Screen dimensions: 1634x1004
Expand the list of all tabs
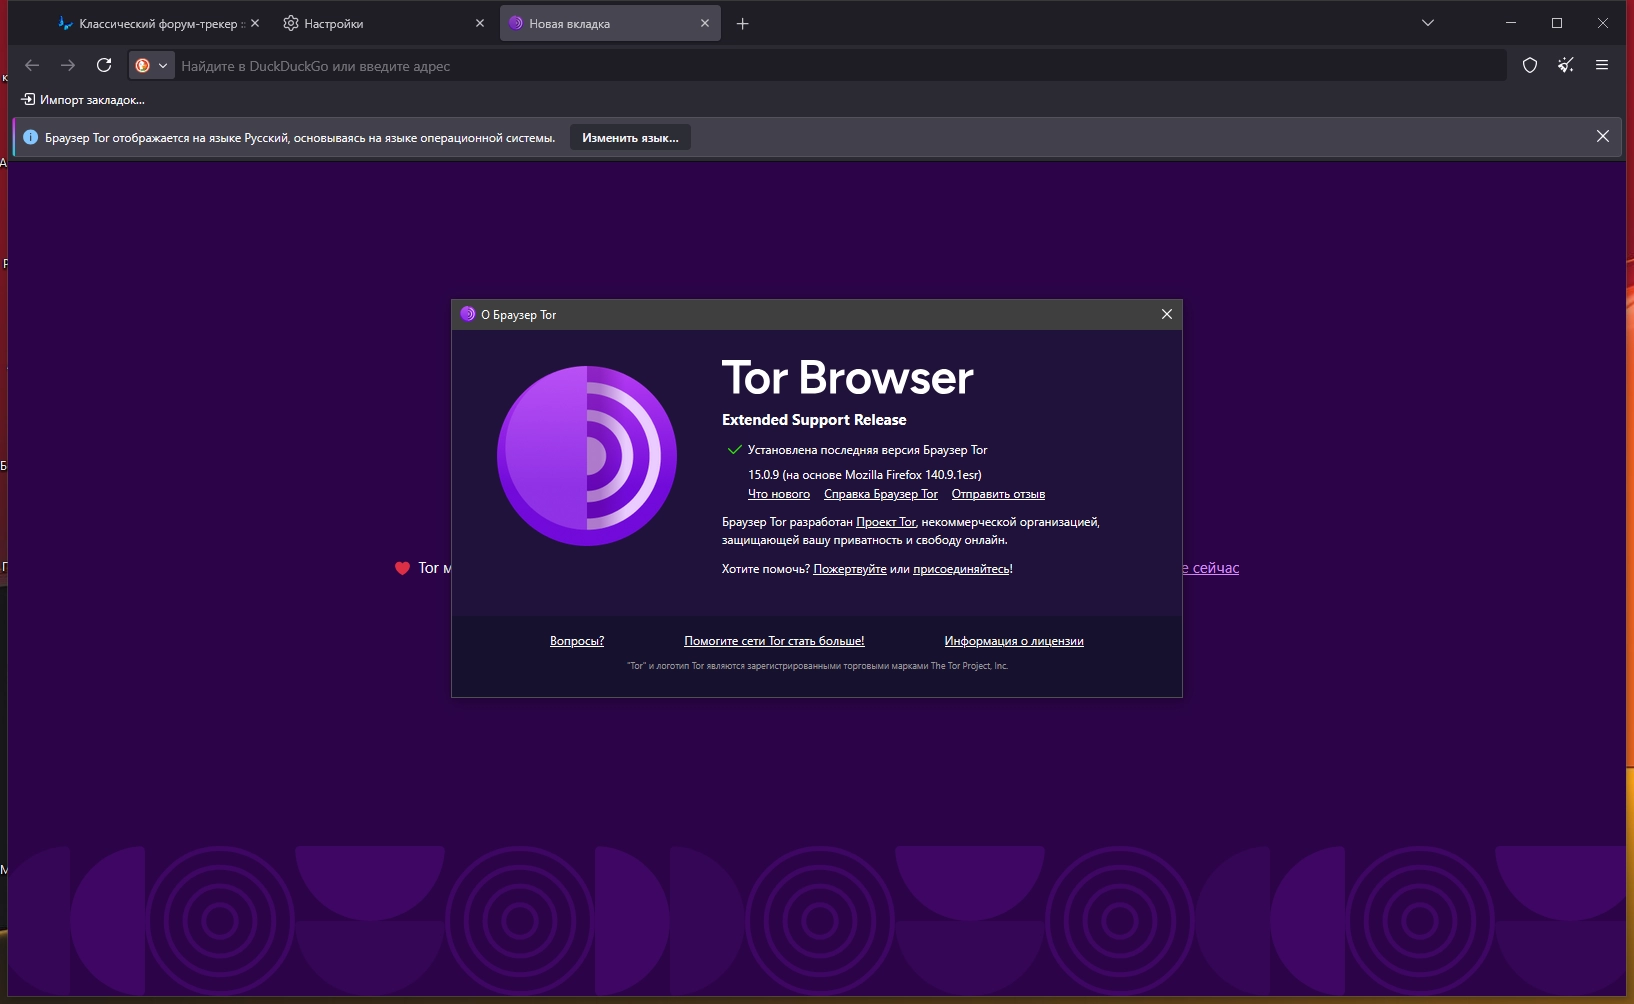pos(1428,23)
